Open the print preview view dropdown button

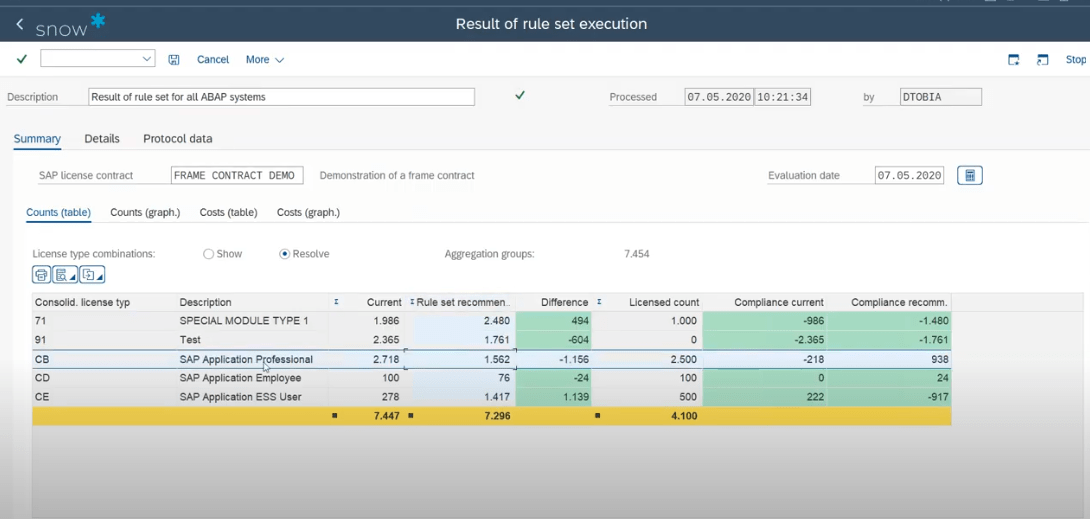(x=65, y=275)
